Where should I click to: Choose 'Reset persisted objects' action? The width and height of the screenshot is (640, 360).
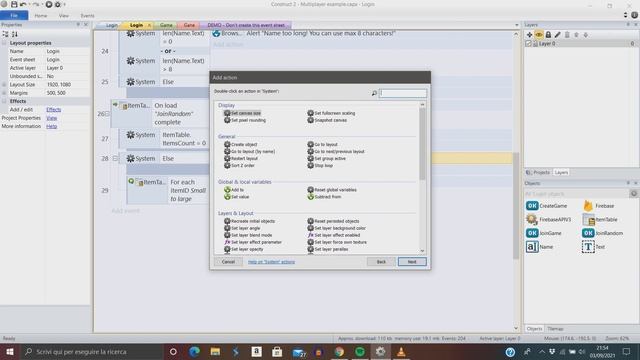tap(333, 221)
